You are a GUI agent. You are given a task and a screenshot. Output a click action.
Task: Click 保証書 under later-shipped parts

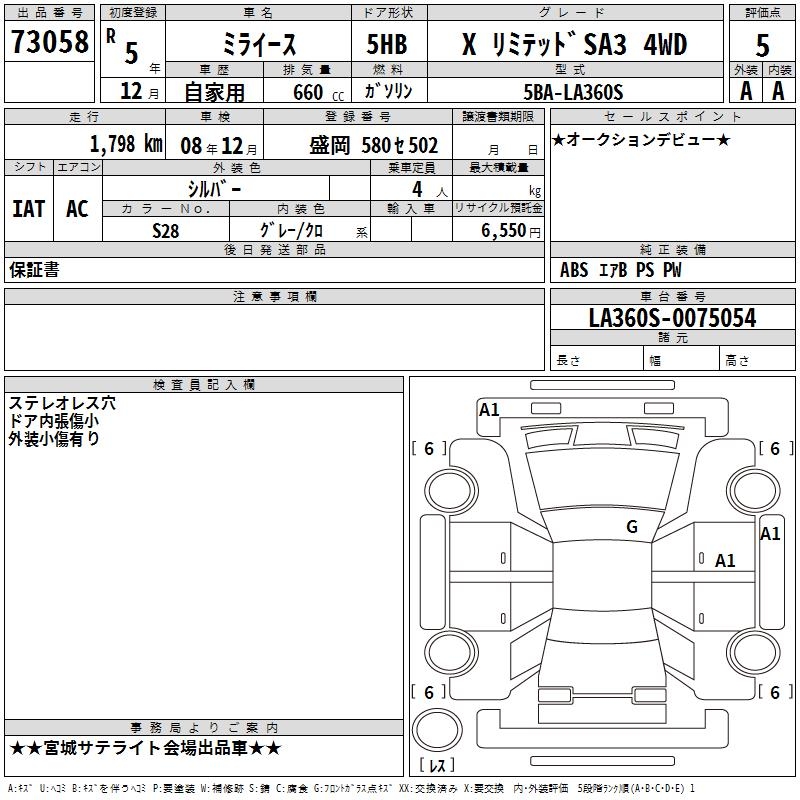(34, 270)
